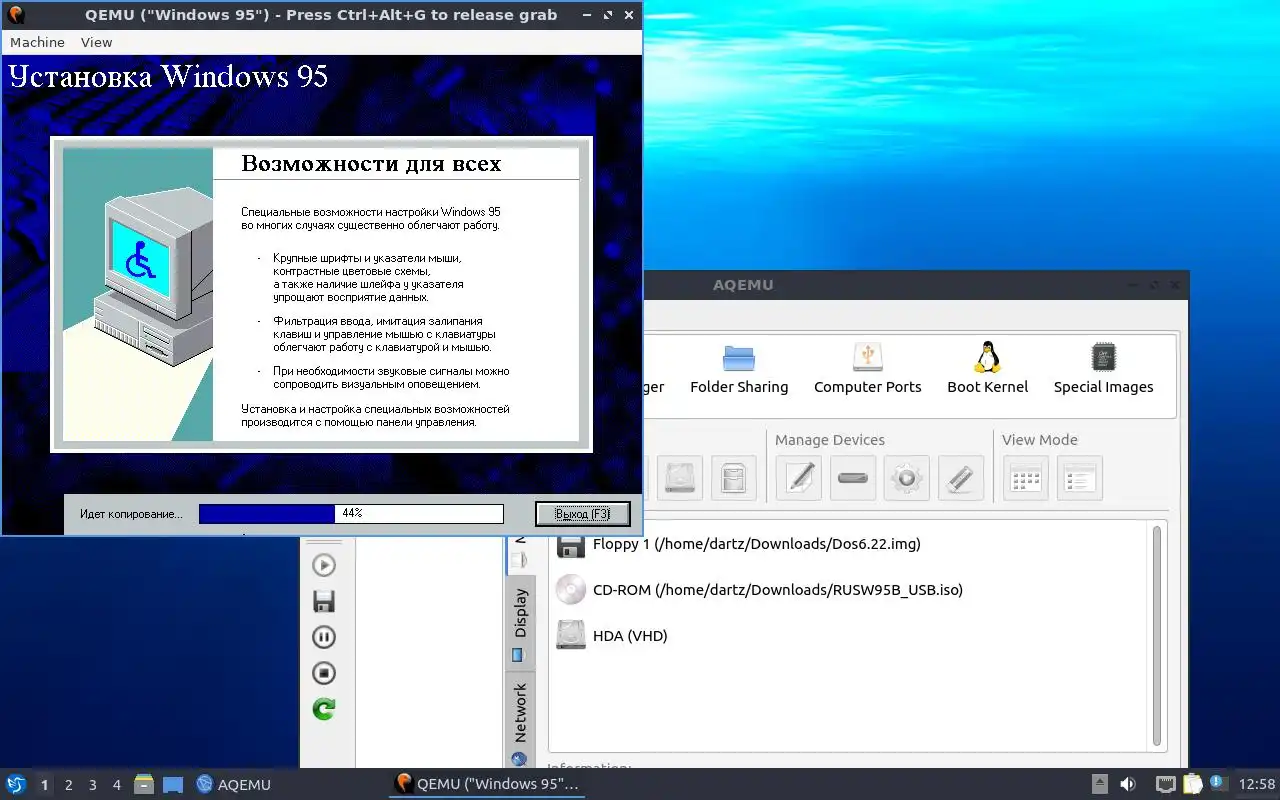1280x800 pixels.
Task: Switch to workspace 1
Action: click(x=44, y=785)
